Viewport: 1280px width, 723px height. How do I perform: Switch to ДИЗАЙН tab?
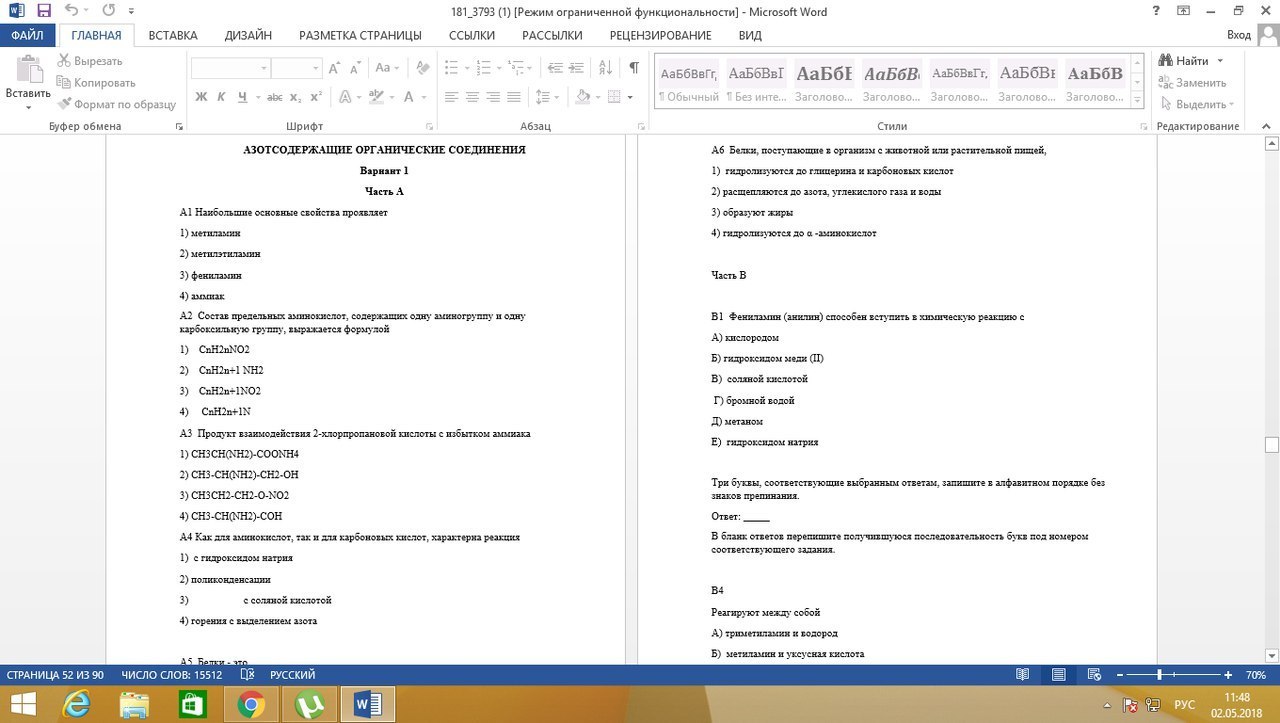[x=248, y=35]
